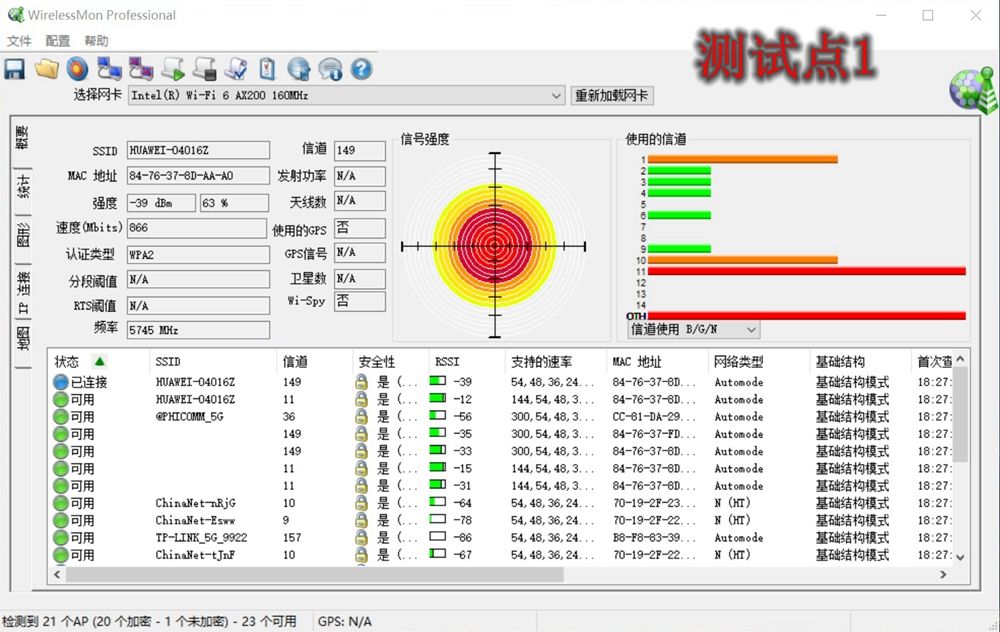Click the GPS: N/A status bar entry
1000x632 pixels.
pyautogui.click(x=344, y=621)
